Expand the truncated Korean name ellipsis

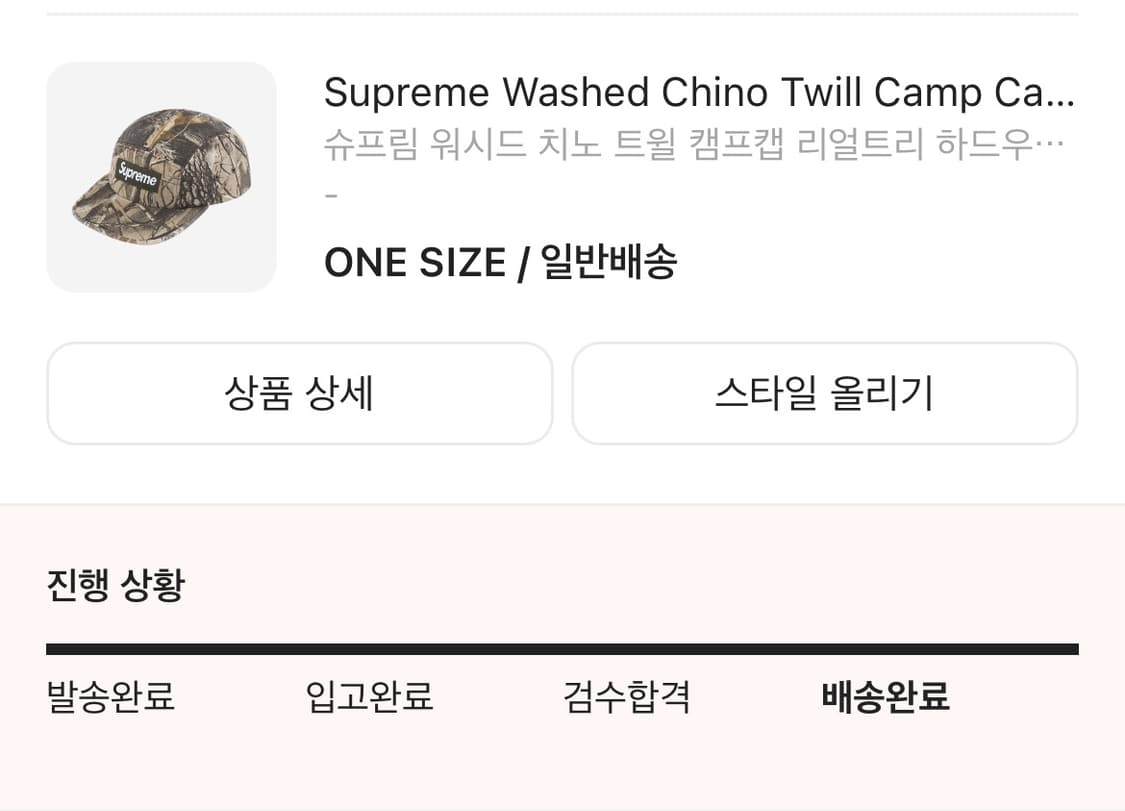[1051, 147]
